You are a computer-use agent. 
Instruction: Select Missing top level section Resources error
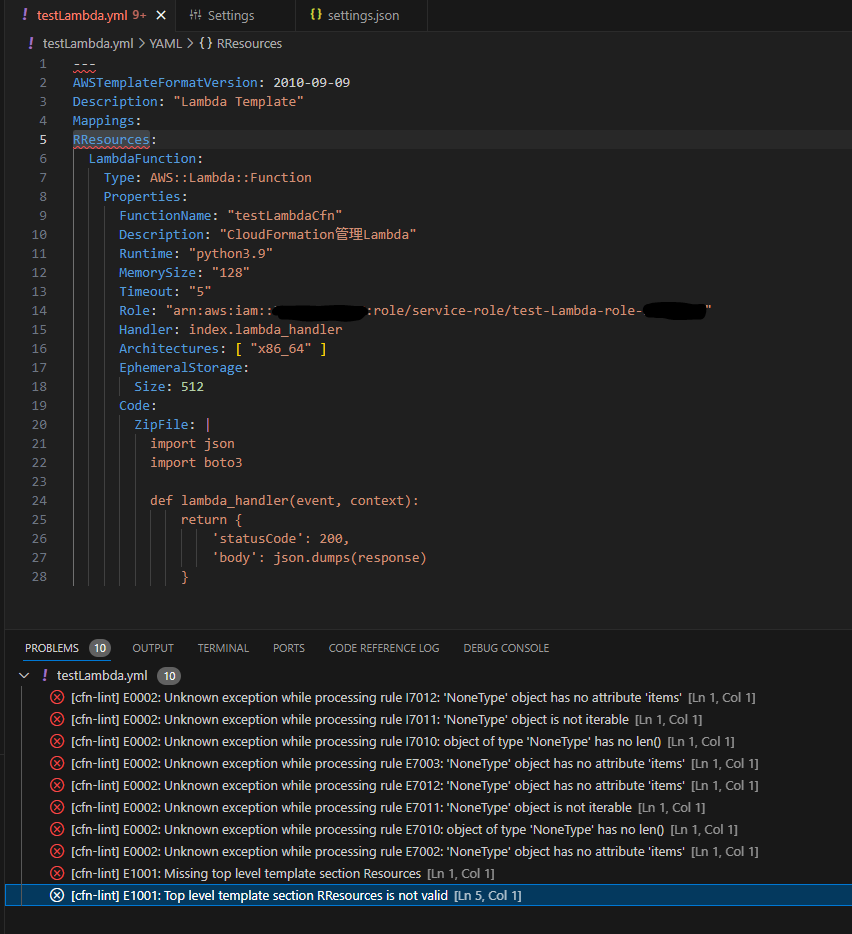pyautogui.click(x=428, y=874)
